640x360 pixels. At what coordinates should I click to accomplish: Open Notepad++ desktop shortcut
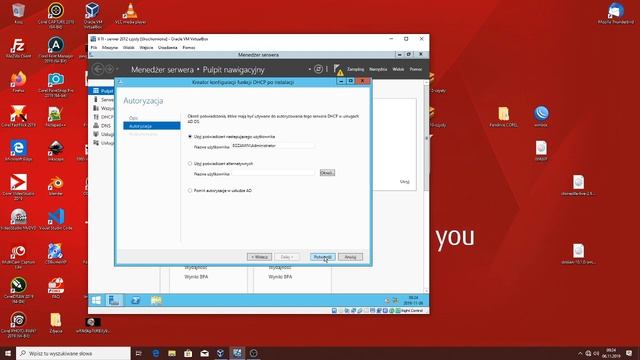pyautogui.click(x=56, y=117)
